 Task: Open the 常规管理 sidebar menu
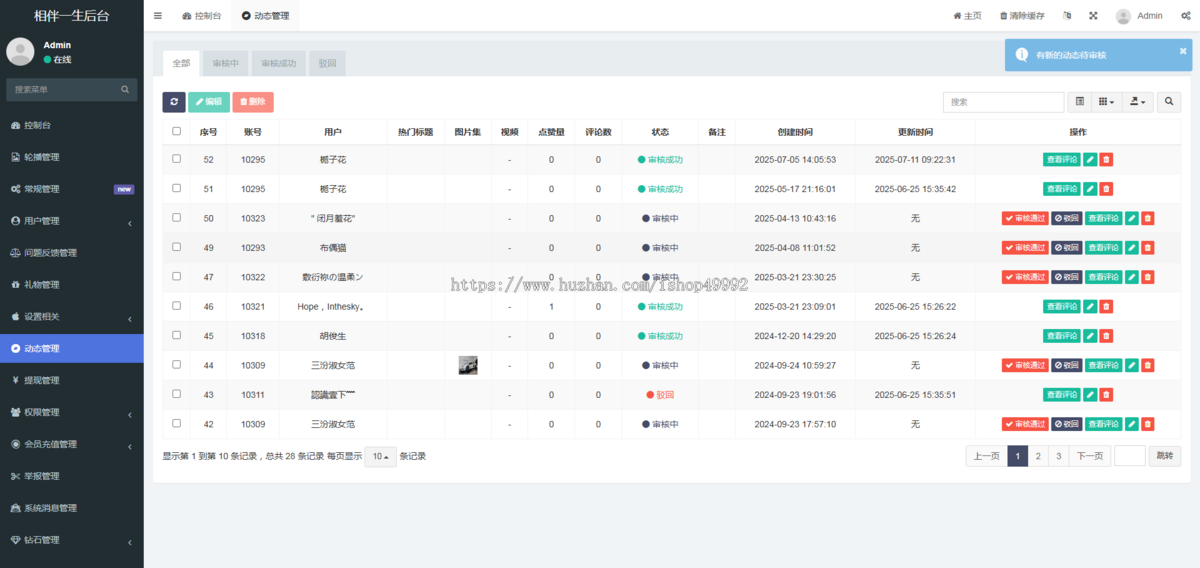tap(72, 189)
